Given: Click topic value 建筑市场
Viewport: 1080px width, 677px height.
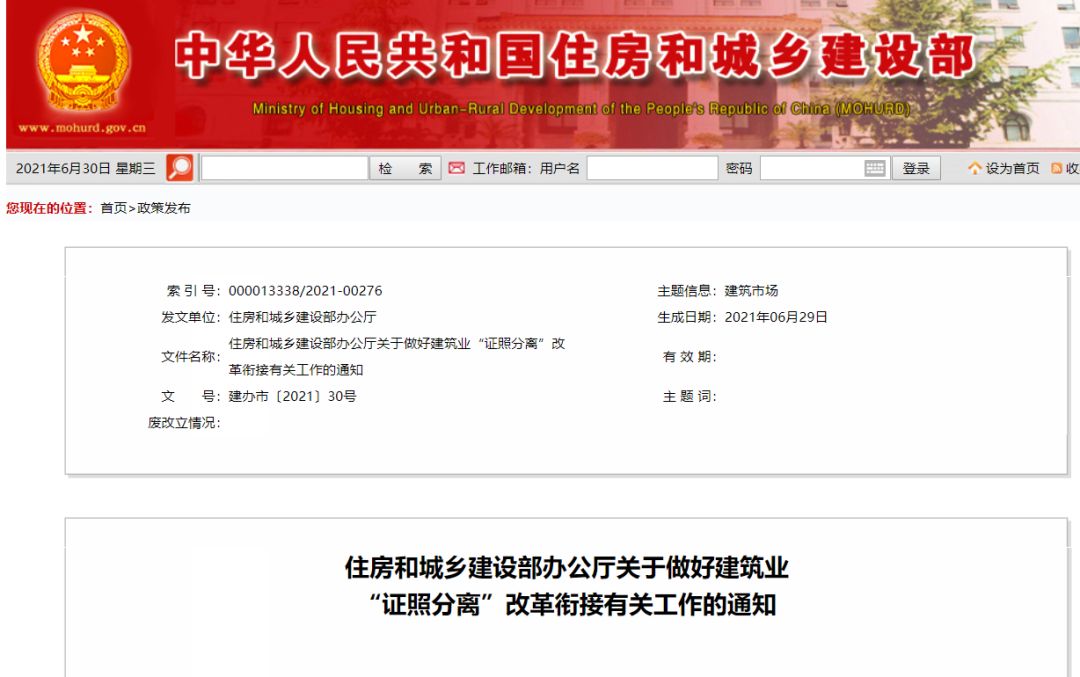Looking at the screenshot, I should (x=751, y=291).
